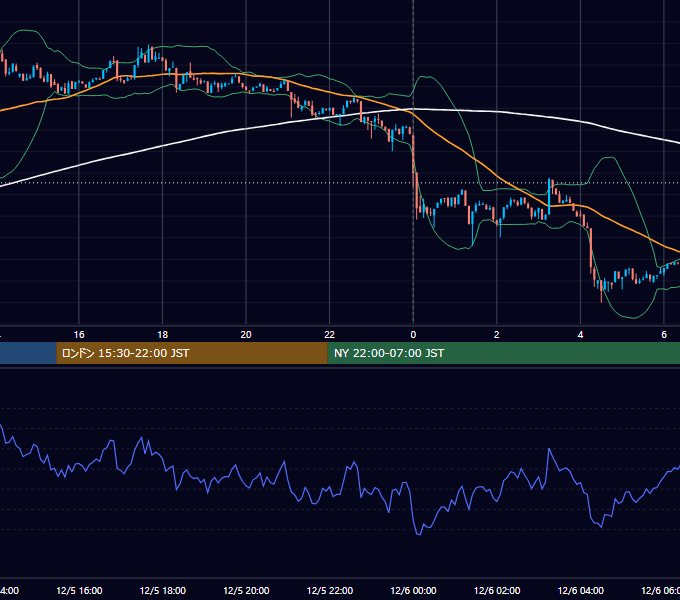Click the 12/5 20:00 label on indicator axis
Viewport: 680px width, 600px height.
(246, 590)
